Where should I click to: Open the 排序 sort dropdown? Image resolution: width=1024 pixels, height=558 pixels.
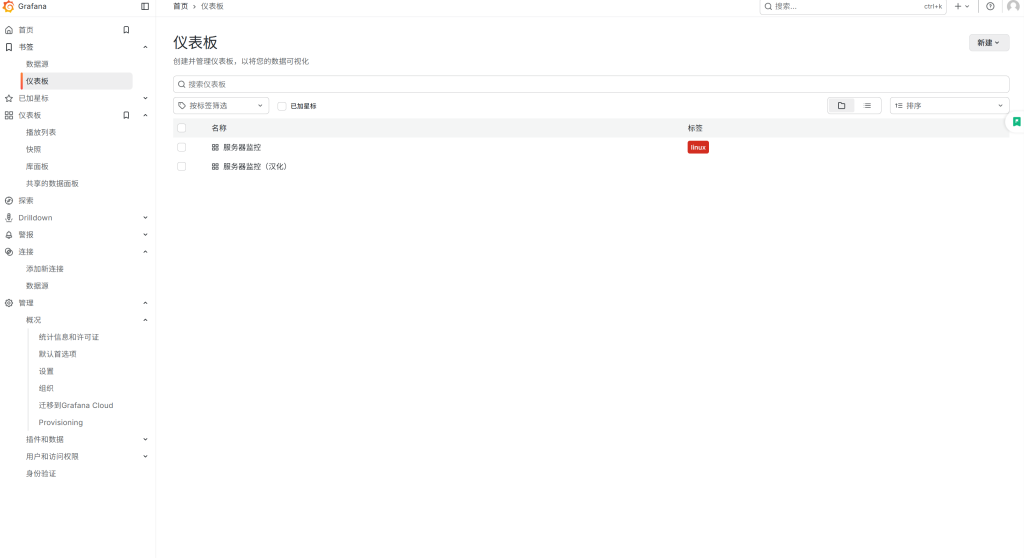point(949,105)
